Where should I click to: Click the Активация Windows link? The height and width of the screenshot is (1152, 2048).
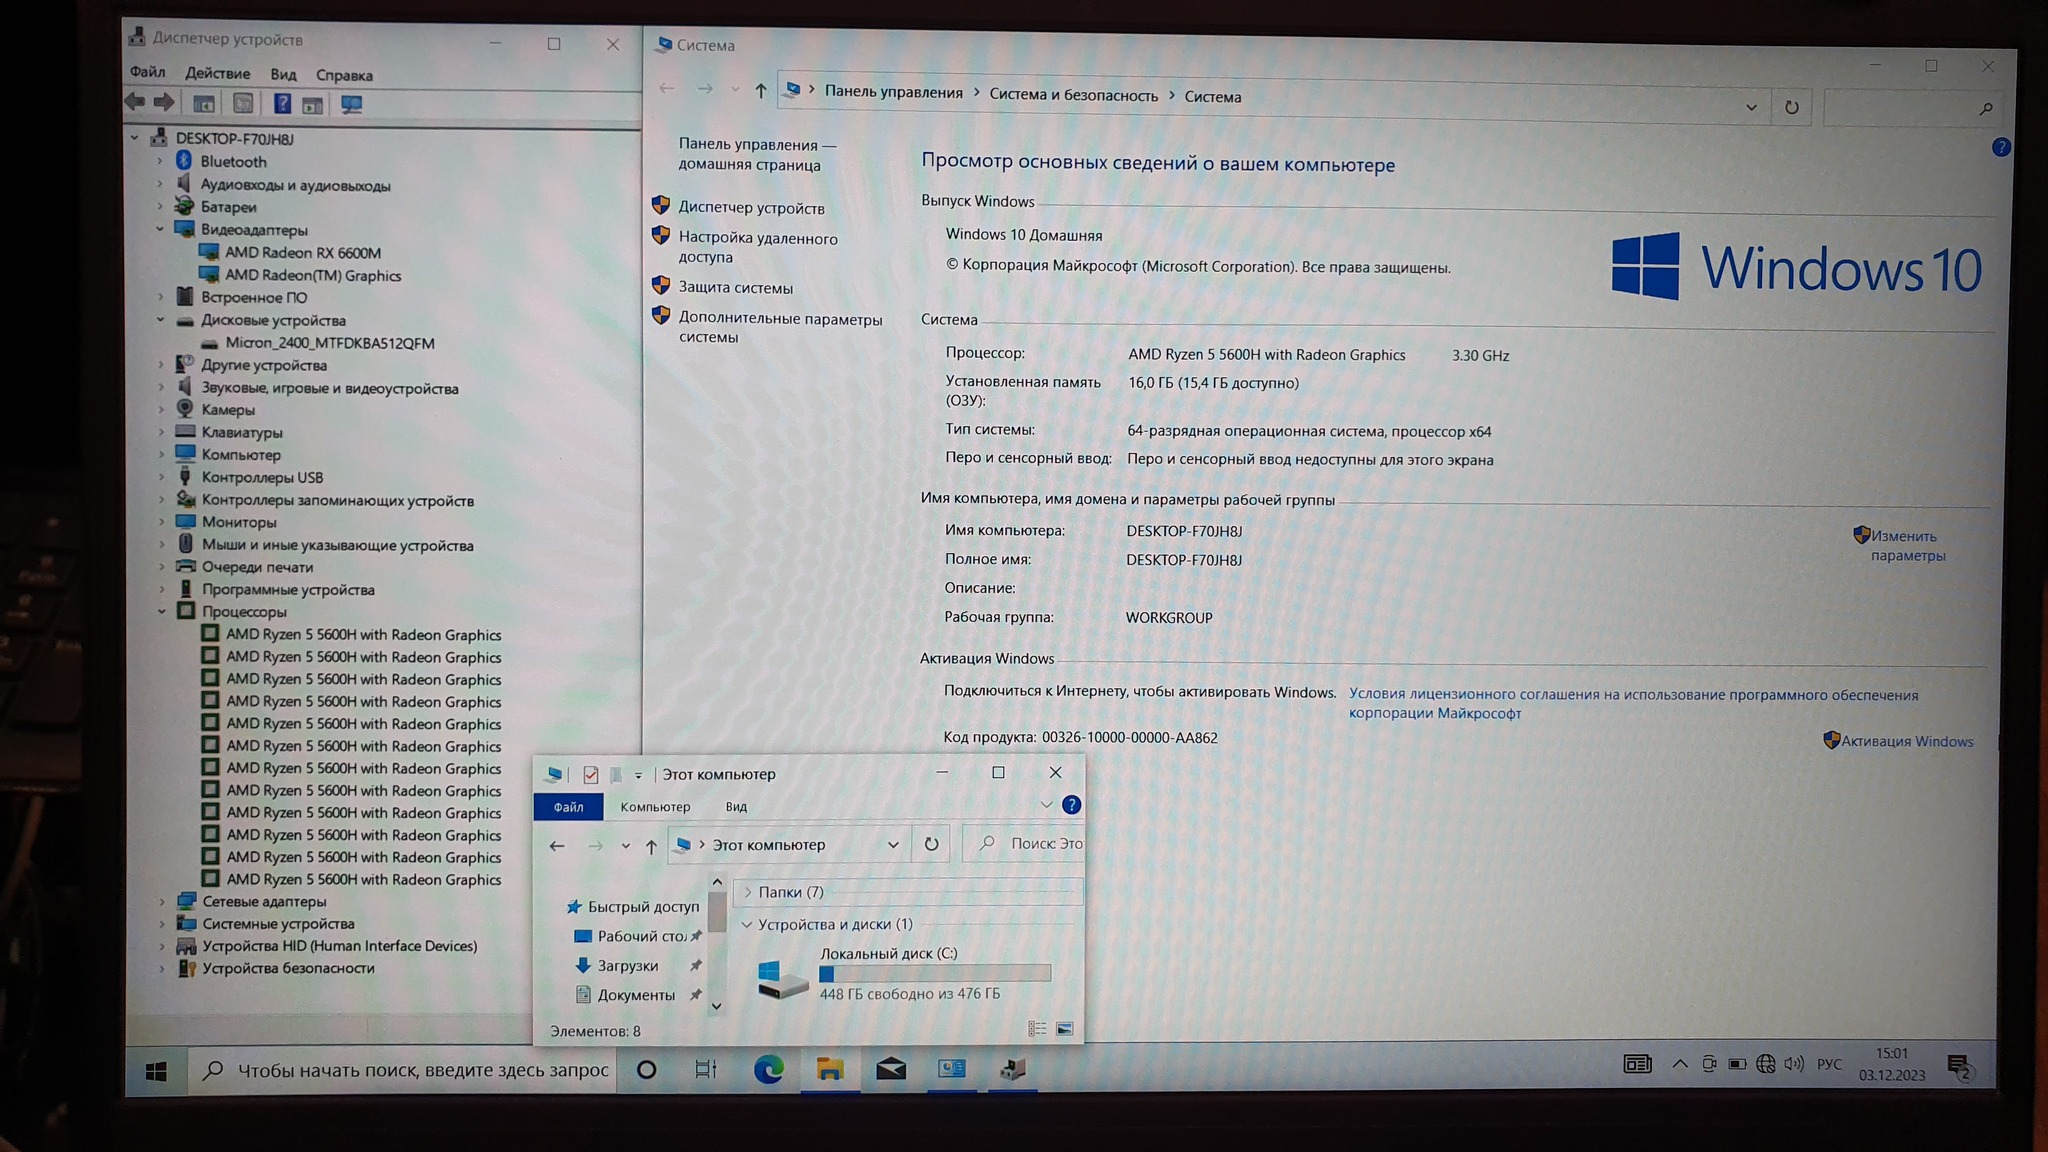pyautogui.click(x=1906, y=741)
